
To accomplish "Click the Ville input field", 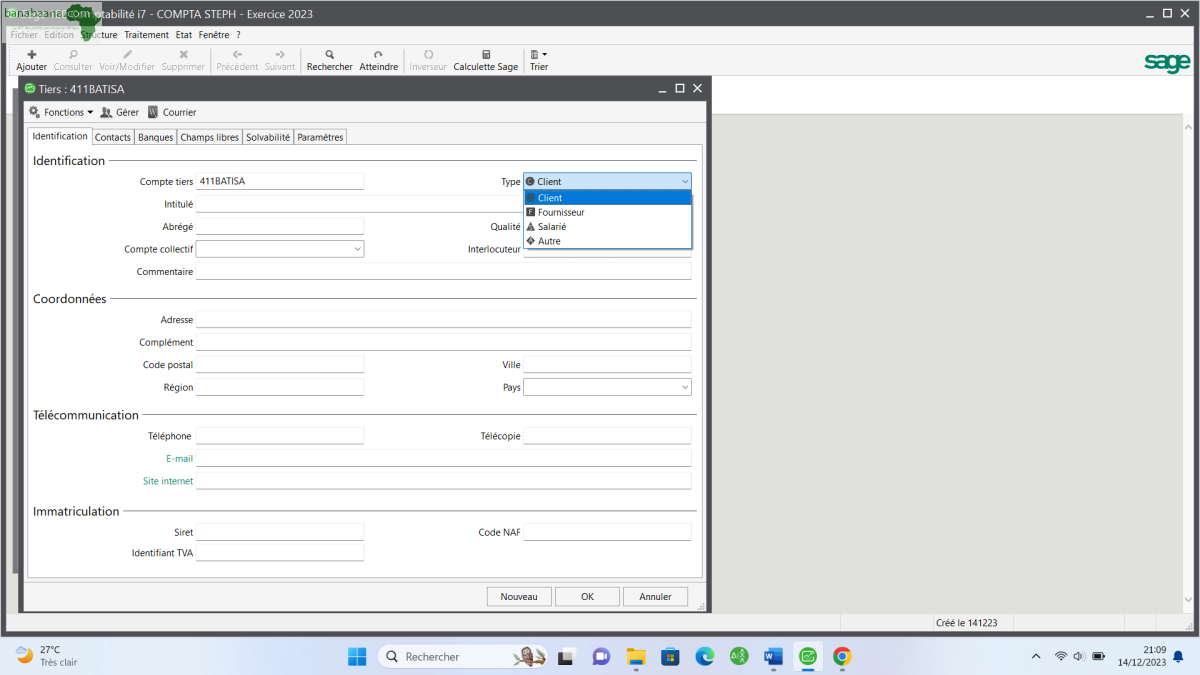I will coord(607,365).
